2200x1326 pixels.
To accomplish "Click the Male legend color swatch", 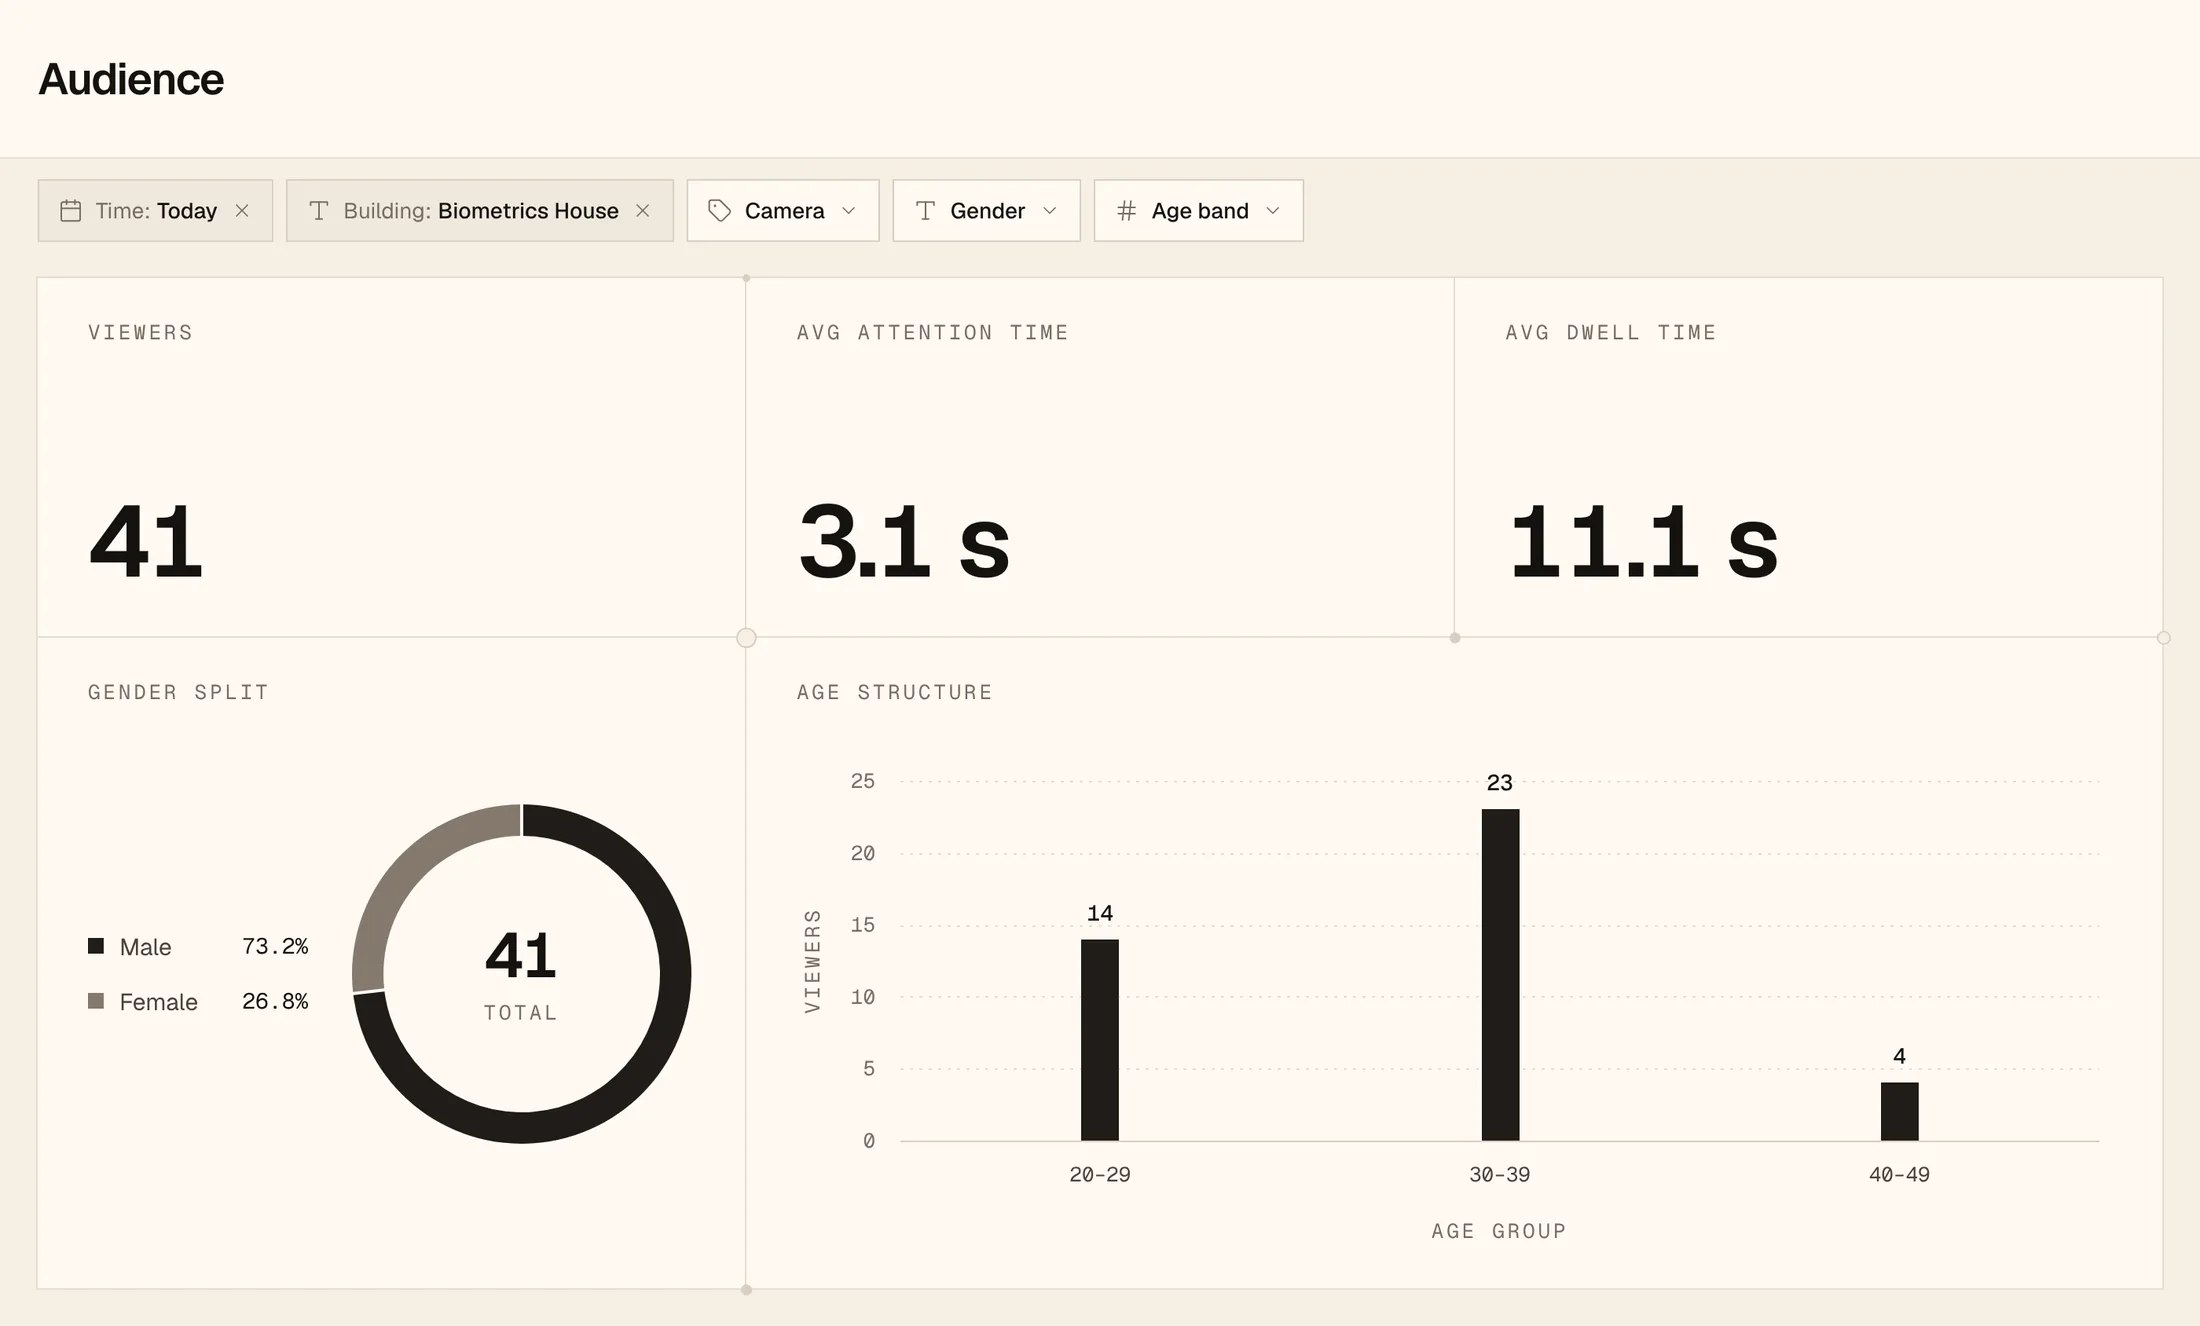I will [96, 946].
